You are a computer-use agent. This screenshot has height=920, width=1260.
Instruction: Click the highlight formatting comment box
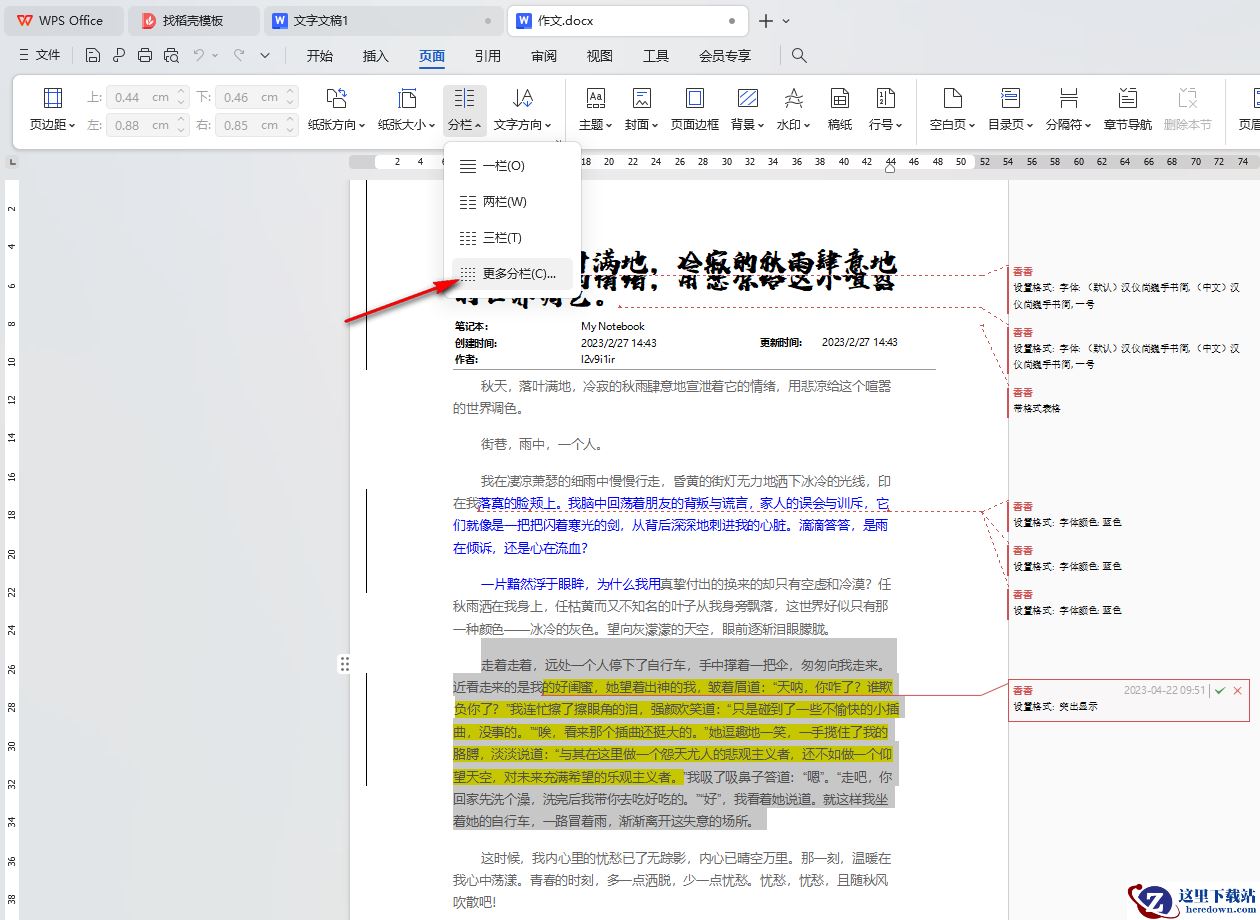tap(1128, 700)
